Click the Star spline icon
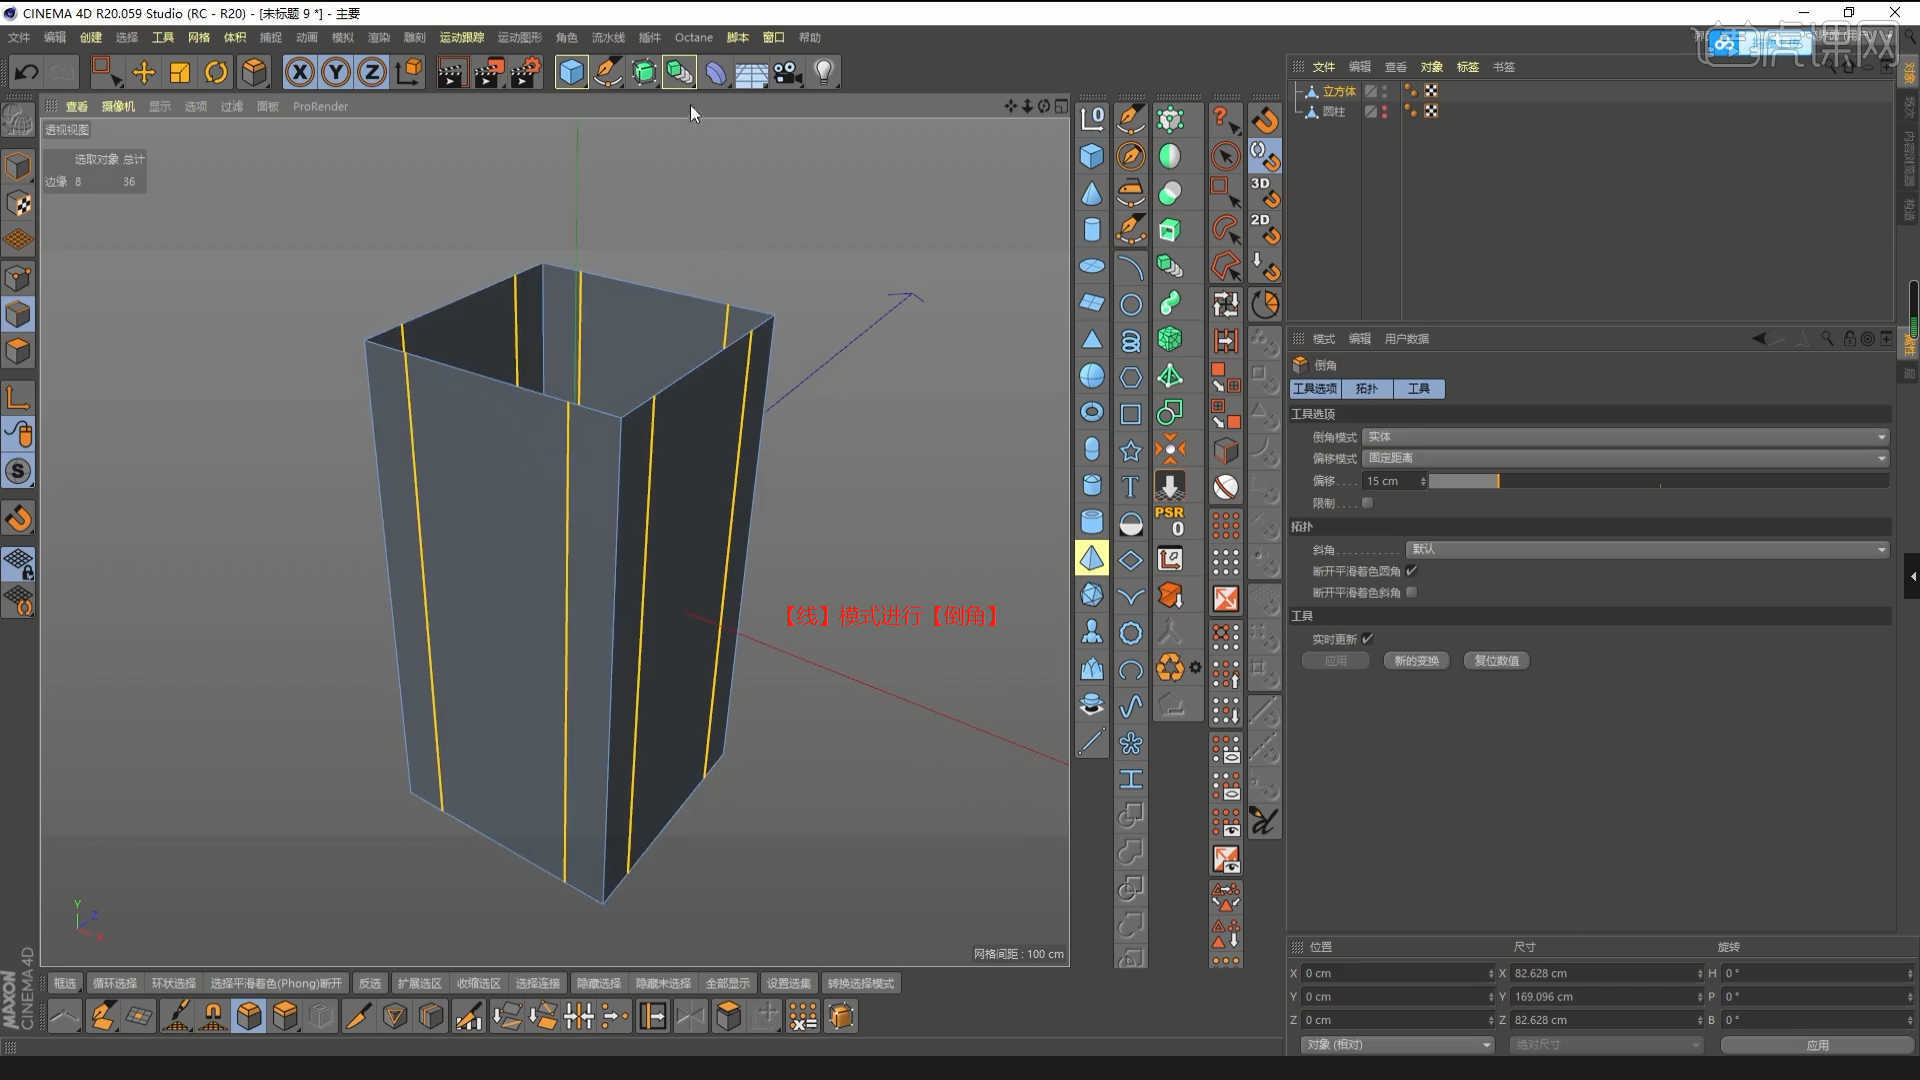Screen dimensions: 1920x1080 pyautogui.click(x=1130, y=451)
